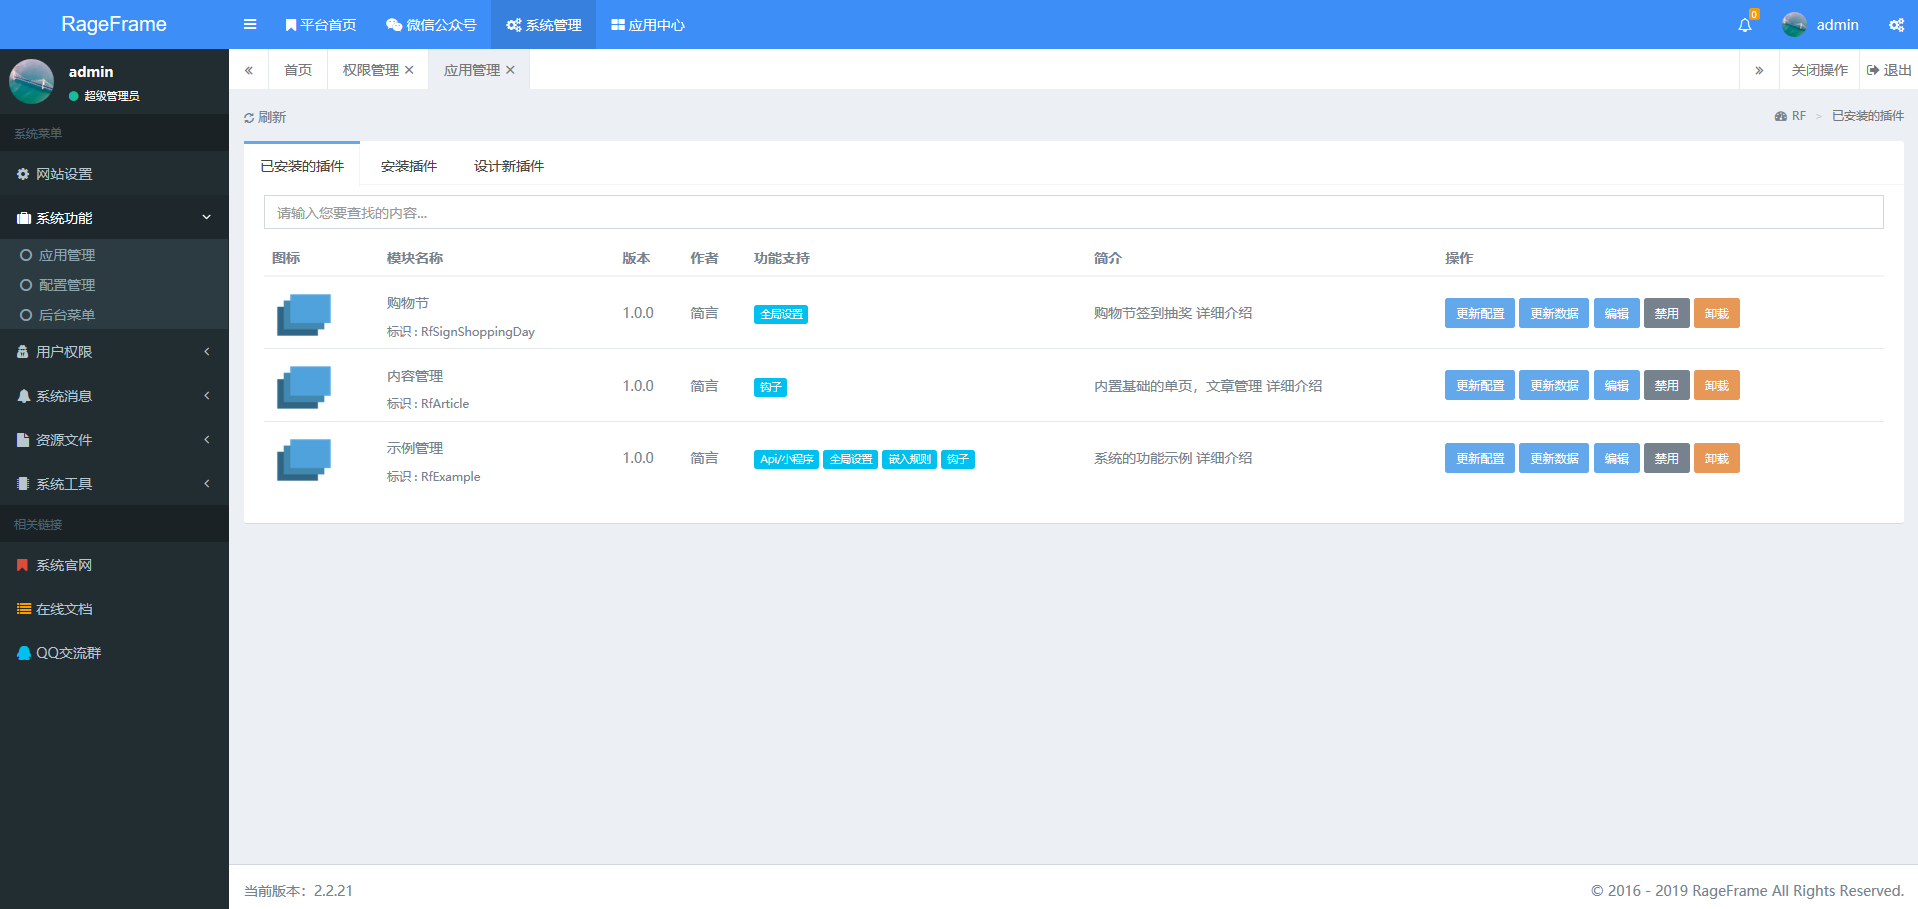
Task: Click the 购物节 plugin icon thumbnail
Action: click(x=304, y=314)
